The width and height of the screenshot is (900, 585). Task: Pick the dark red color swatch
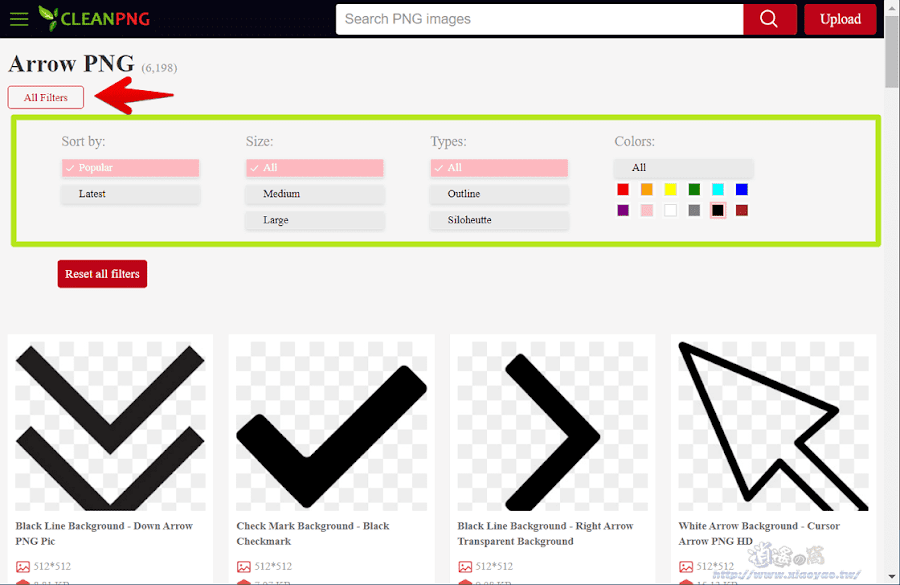pyautogui.click(x=742, y=211)
